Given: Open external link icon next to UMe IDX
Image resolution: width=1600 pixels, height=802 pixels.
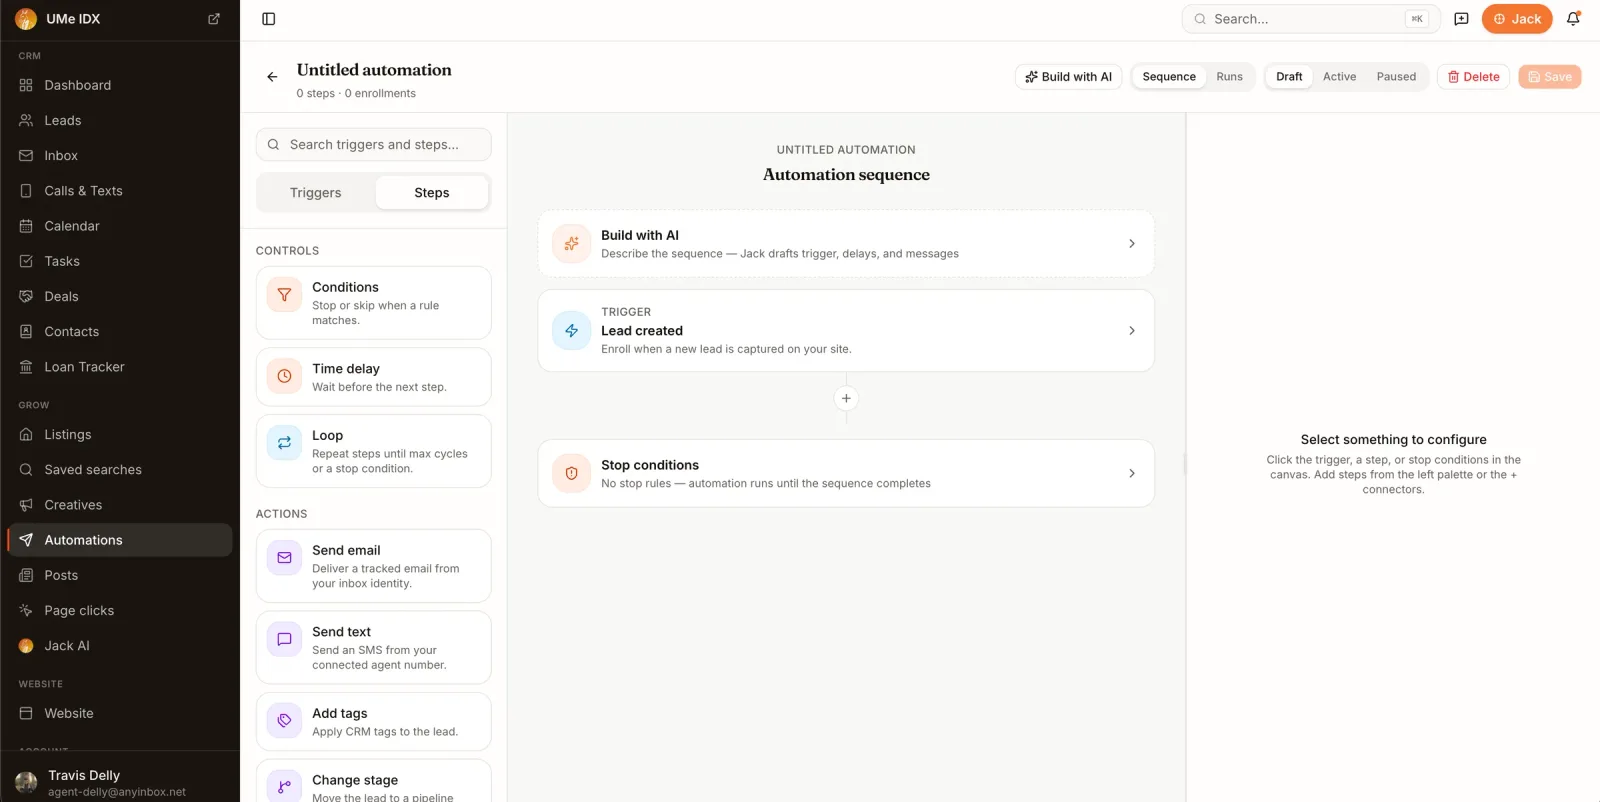Looking at the screenshot, I should click(x=214, y=19).
